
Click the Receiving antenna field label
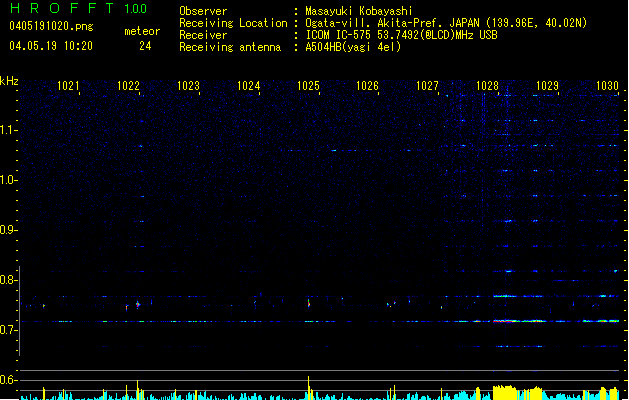point(230,47)
